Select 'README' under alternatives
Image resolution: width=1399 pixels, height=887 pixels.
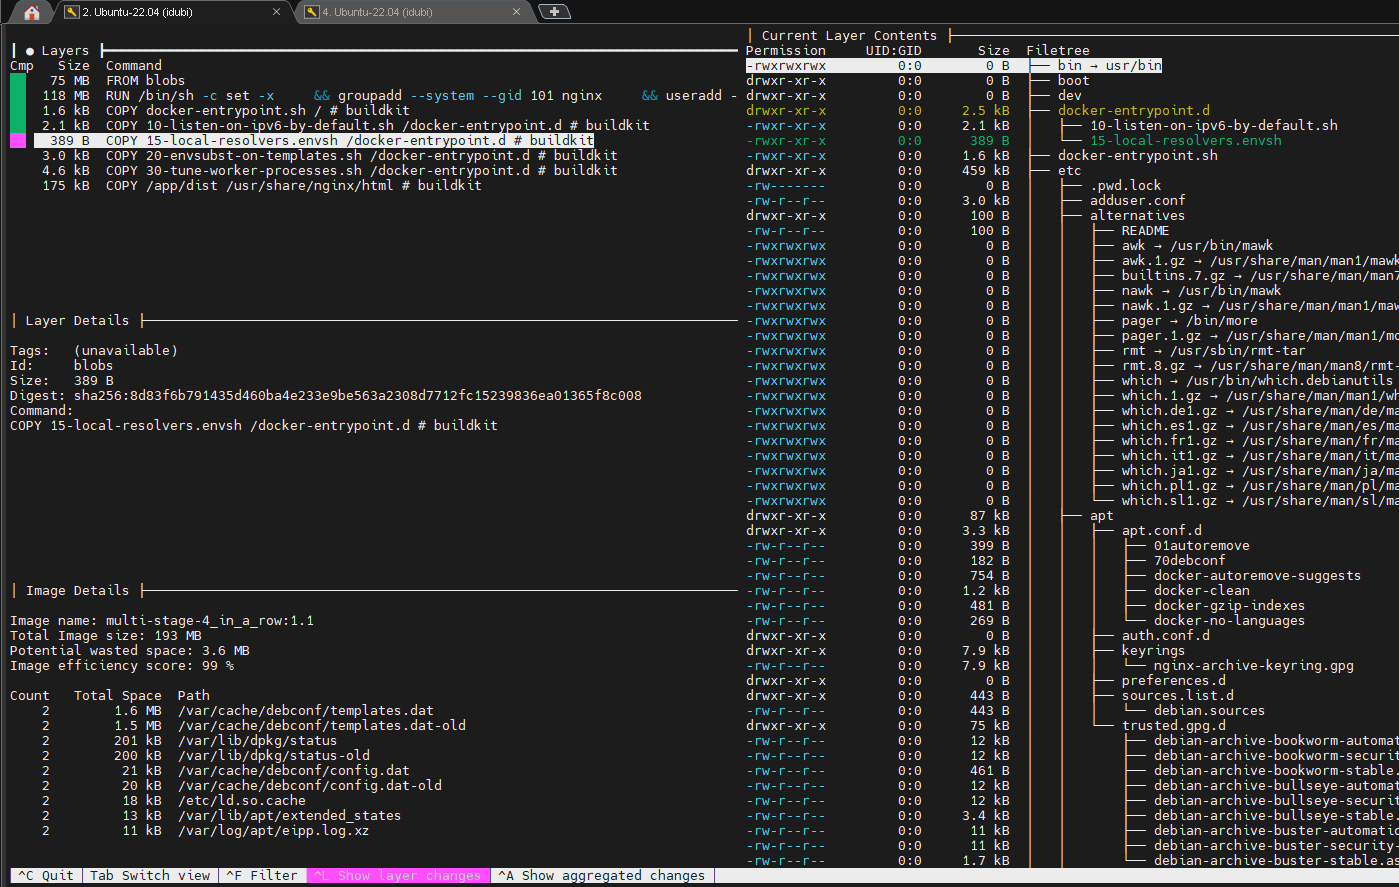(x=1146, y=230)
